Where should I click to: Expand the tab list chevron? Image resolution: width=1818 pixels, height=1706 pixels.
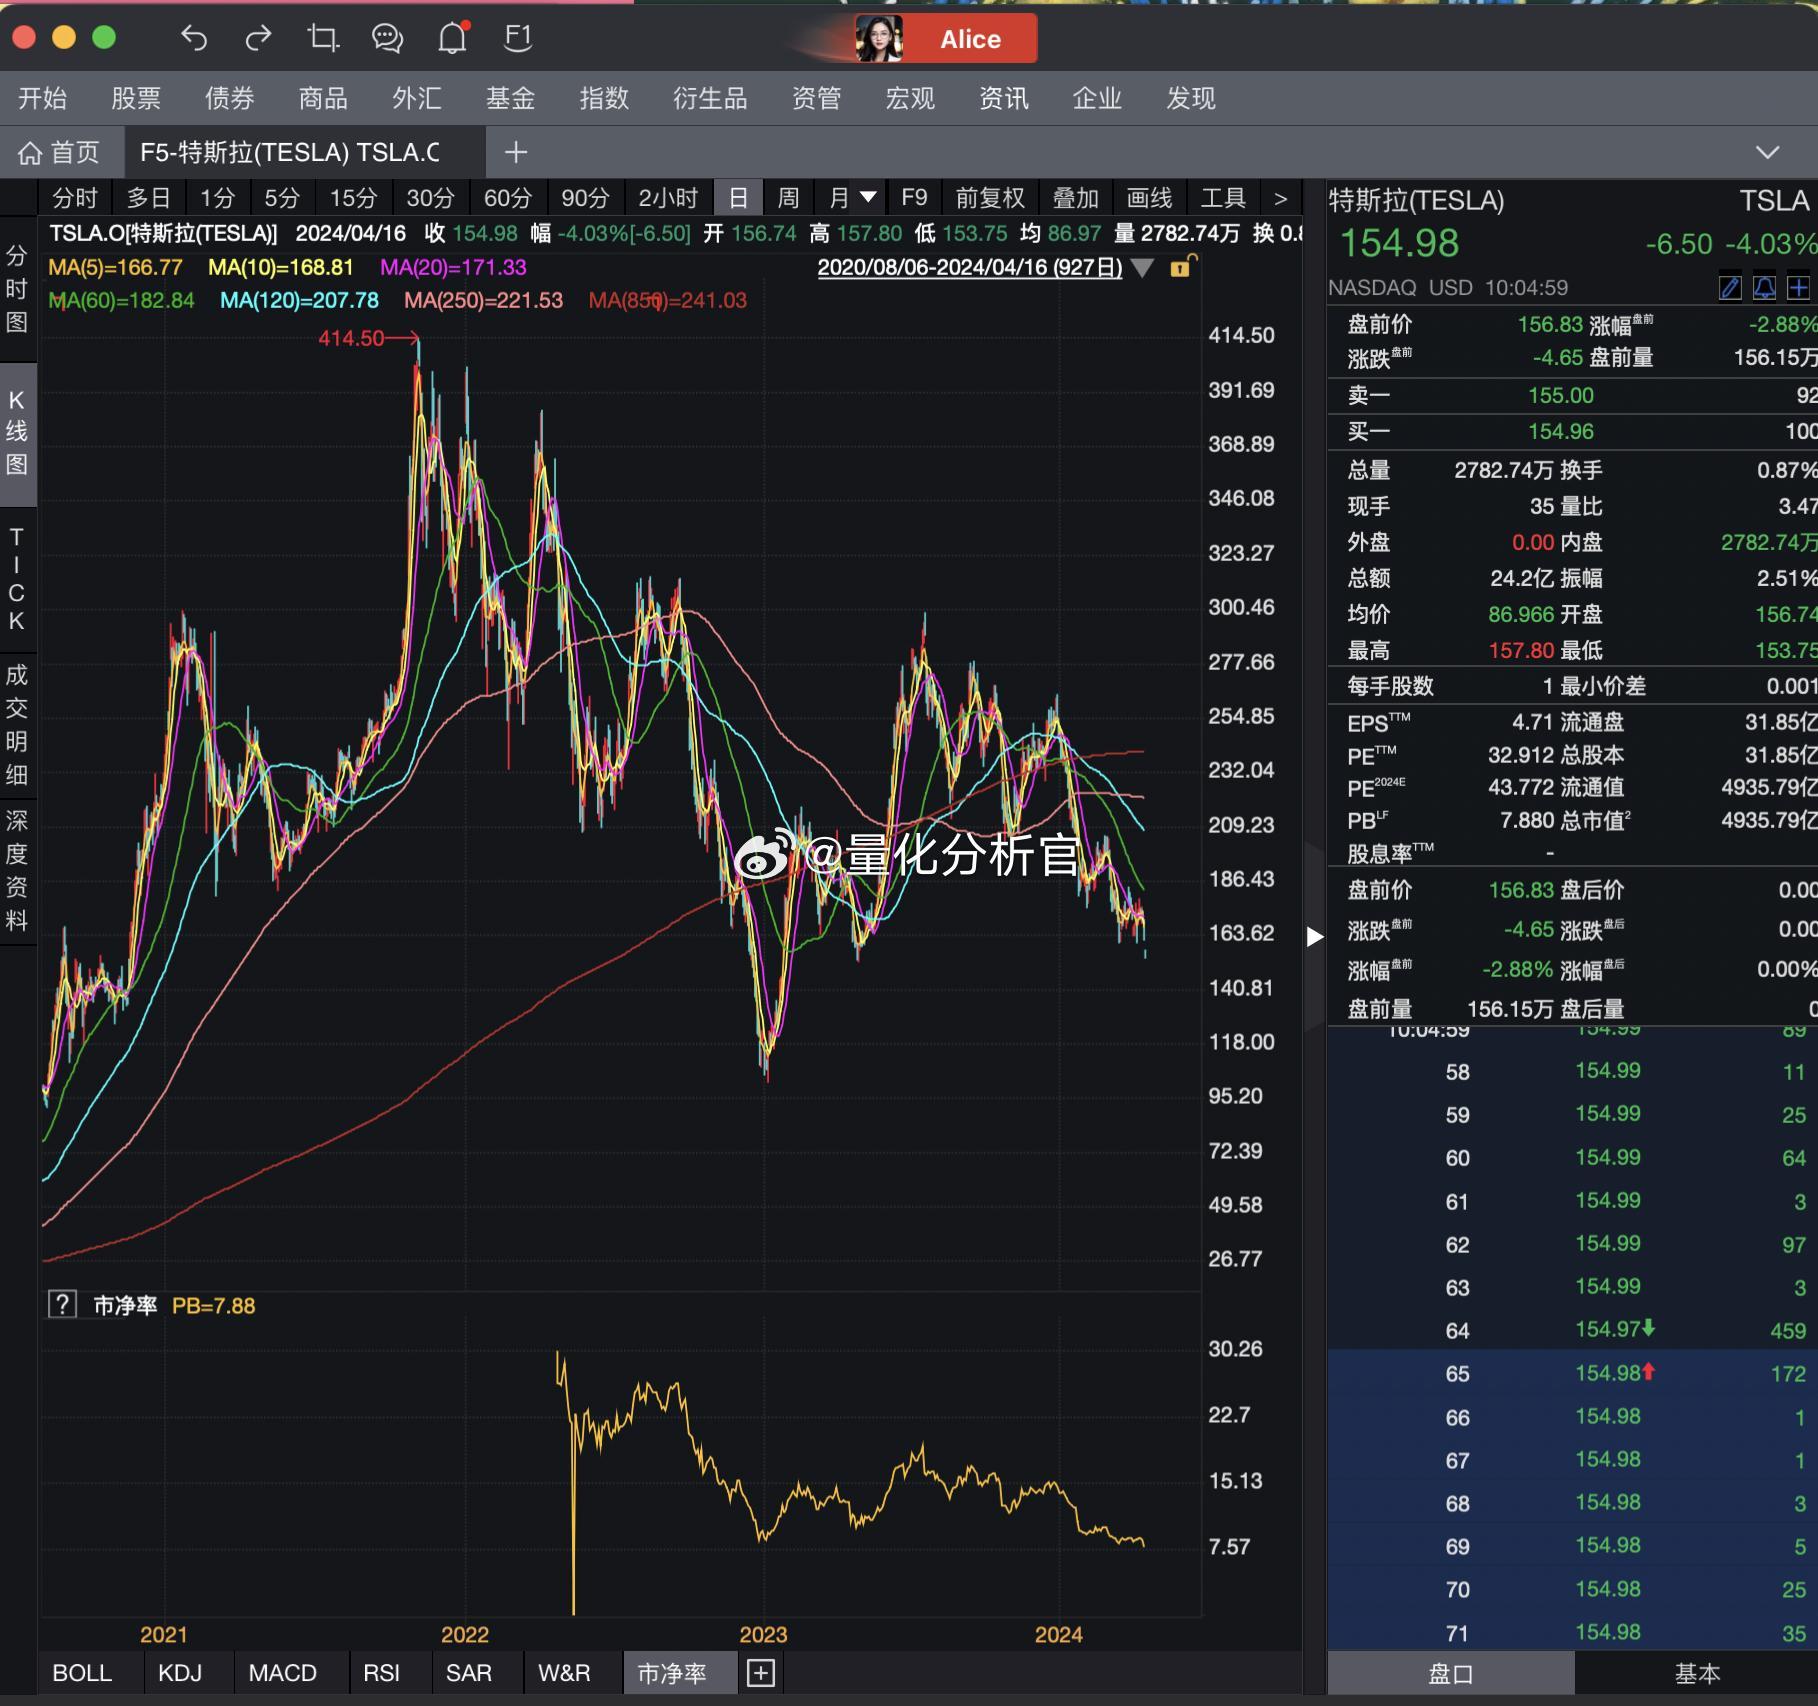pos(1767,152)
